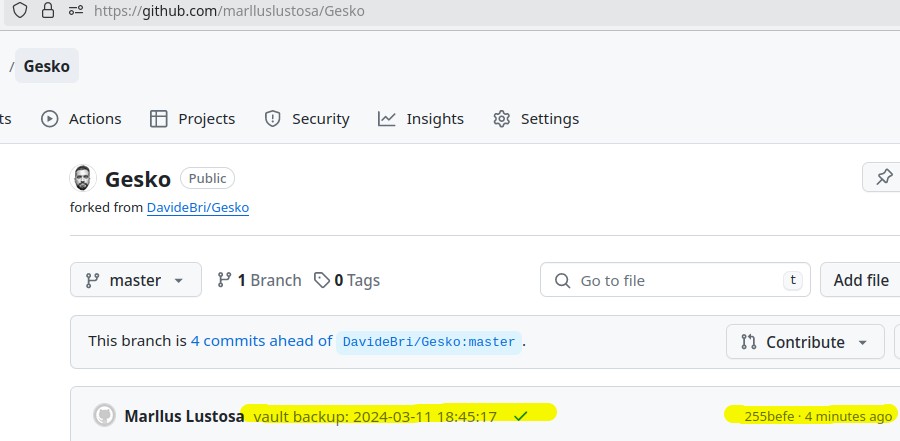Click the padlock site security icon
Image resolution: width=900 pixels, height=441 pixels.
[x=48, y=10]
